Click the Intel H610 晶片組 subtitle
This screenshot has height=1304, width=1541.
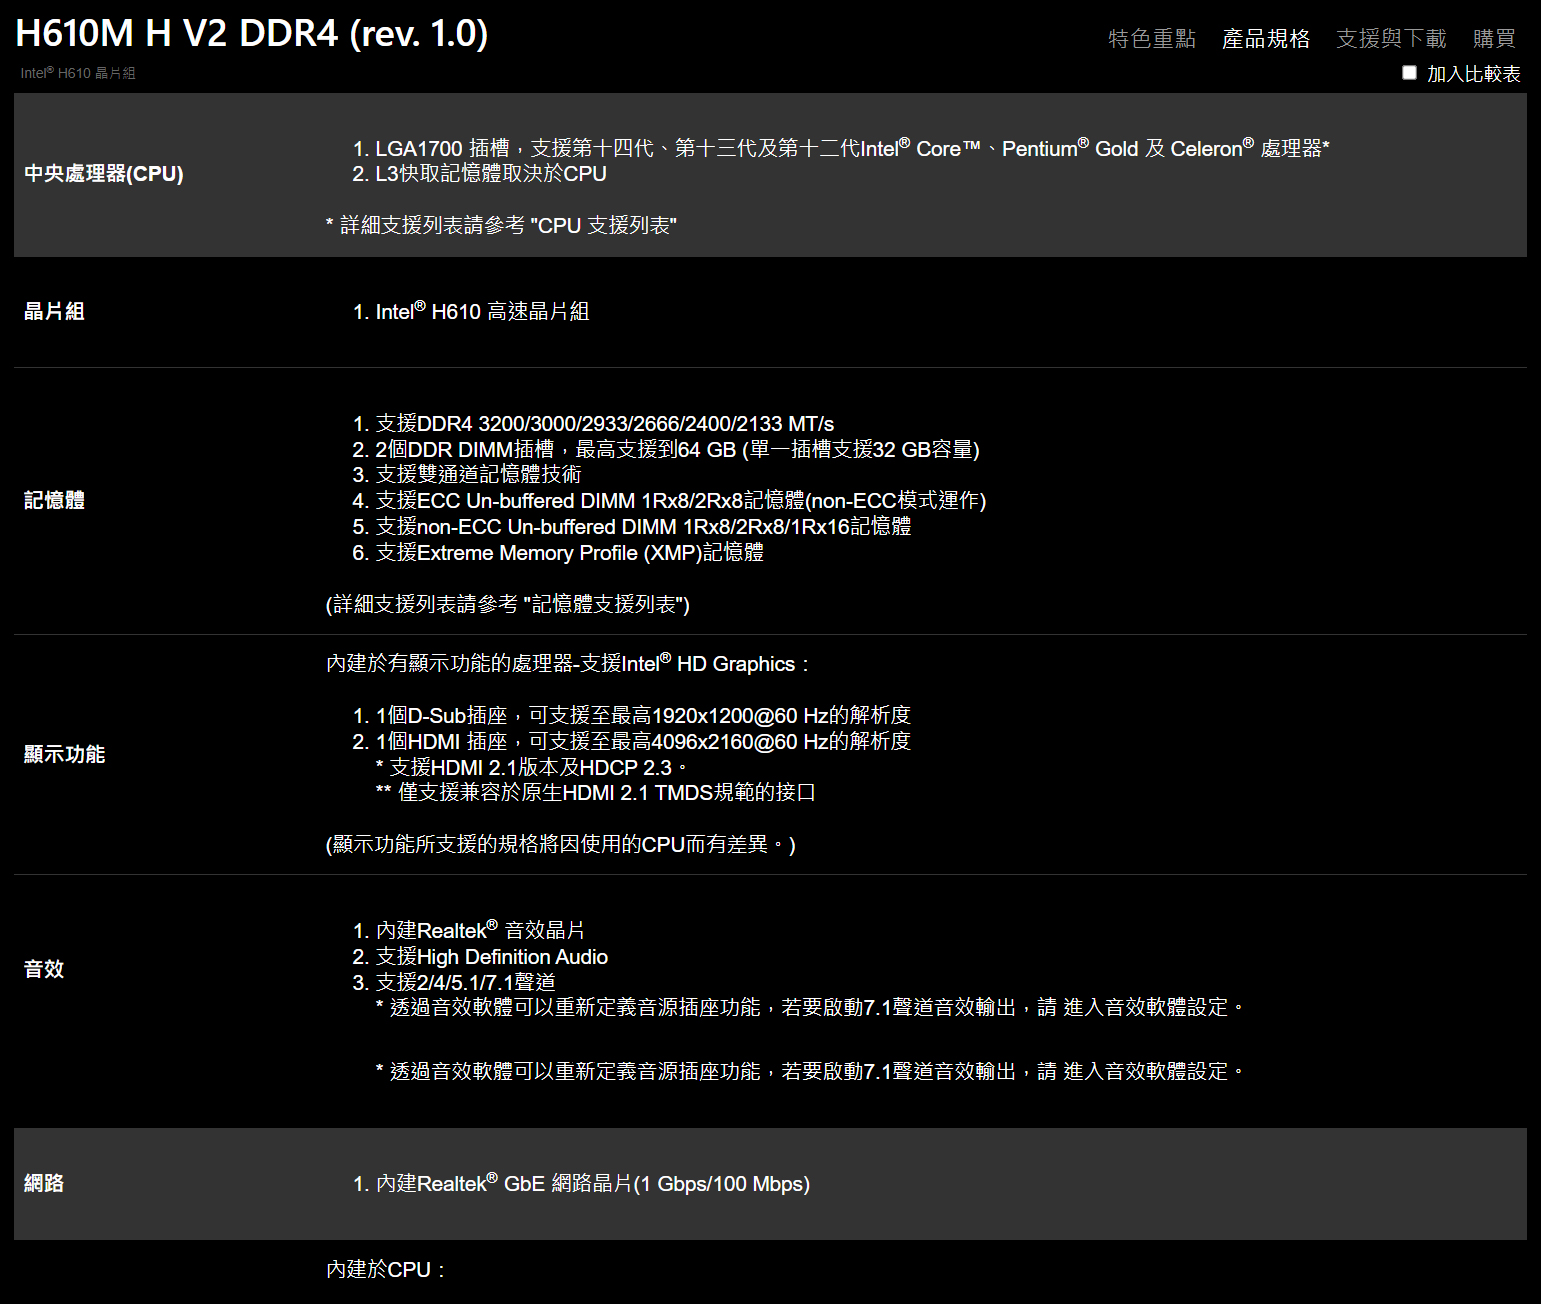tap(78, 73)
